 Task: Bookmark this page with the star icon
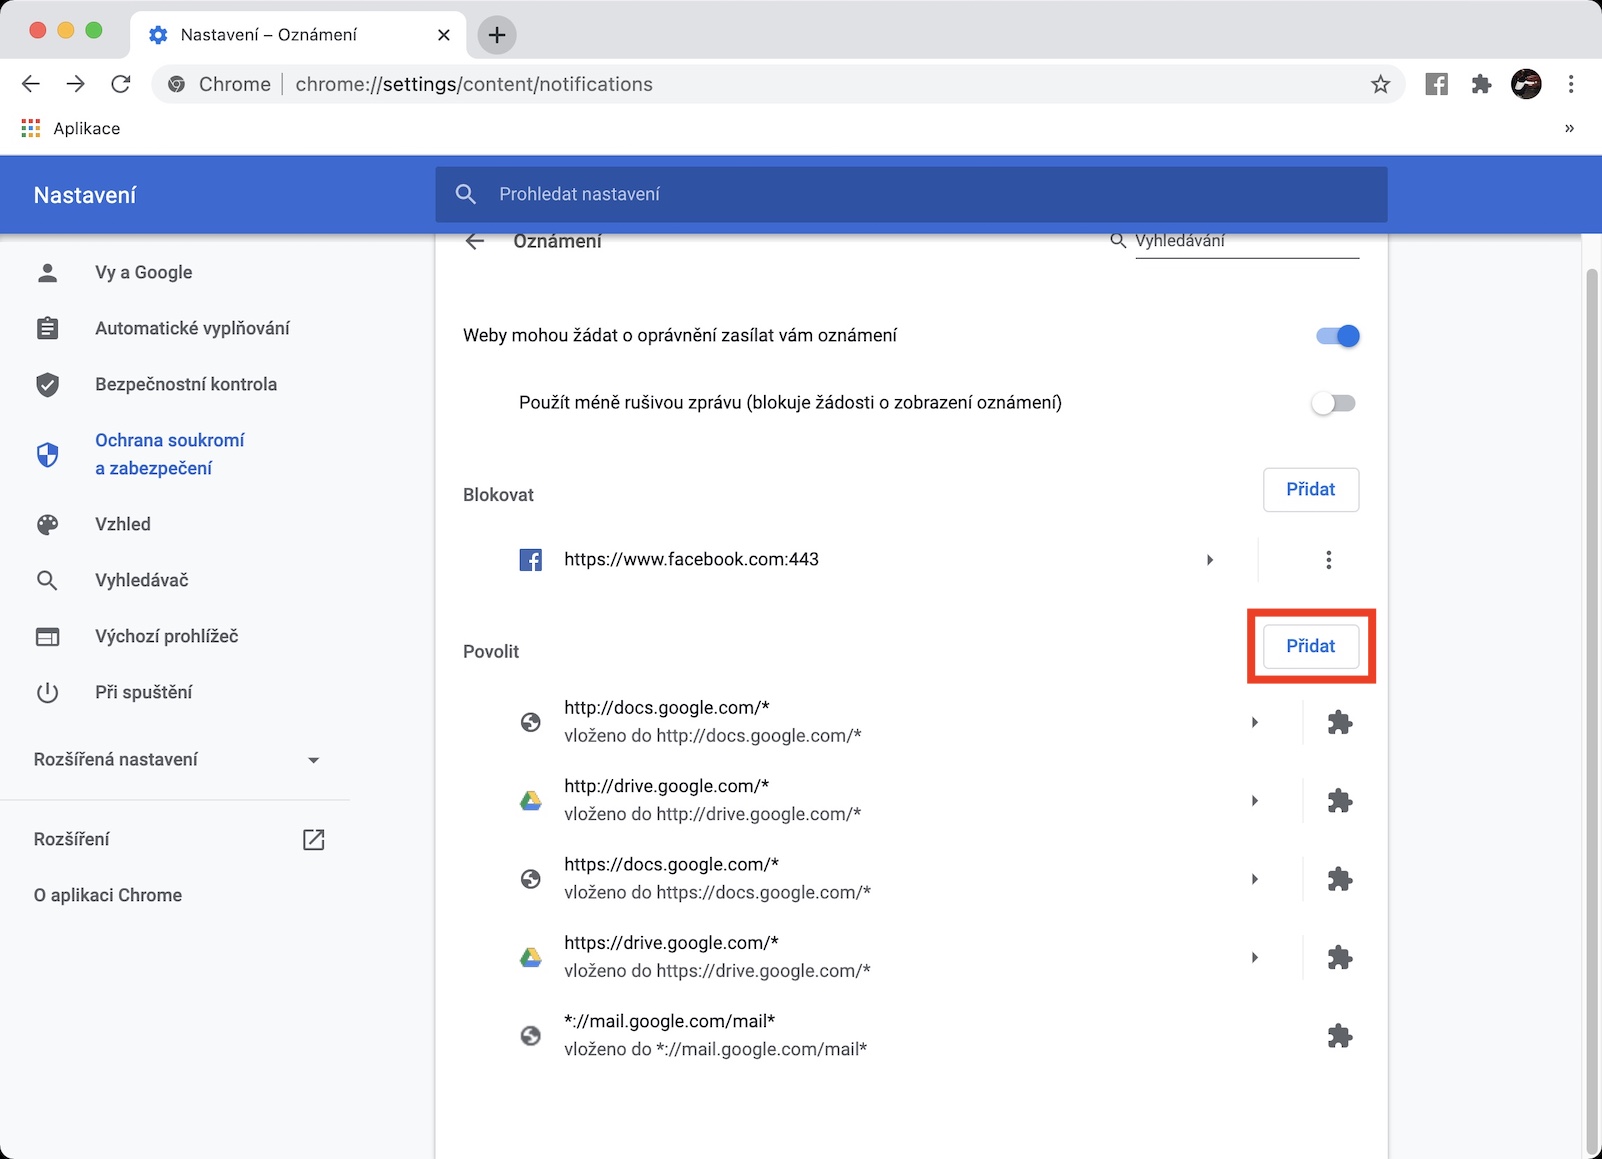[x=1380, y=85]
